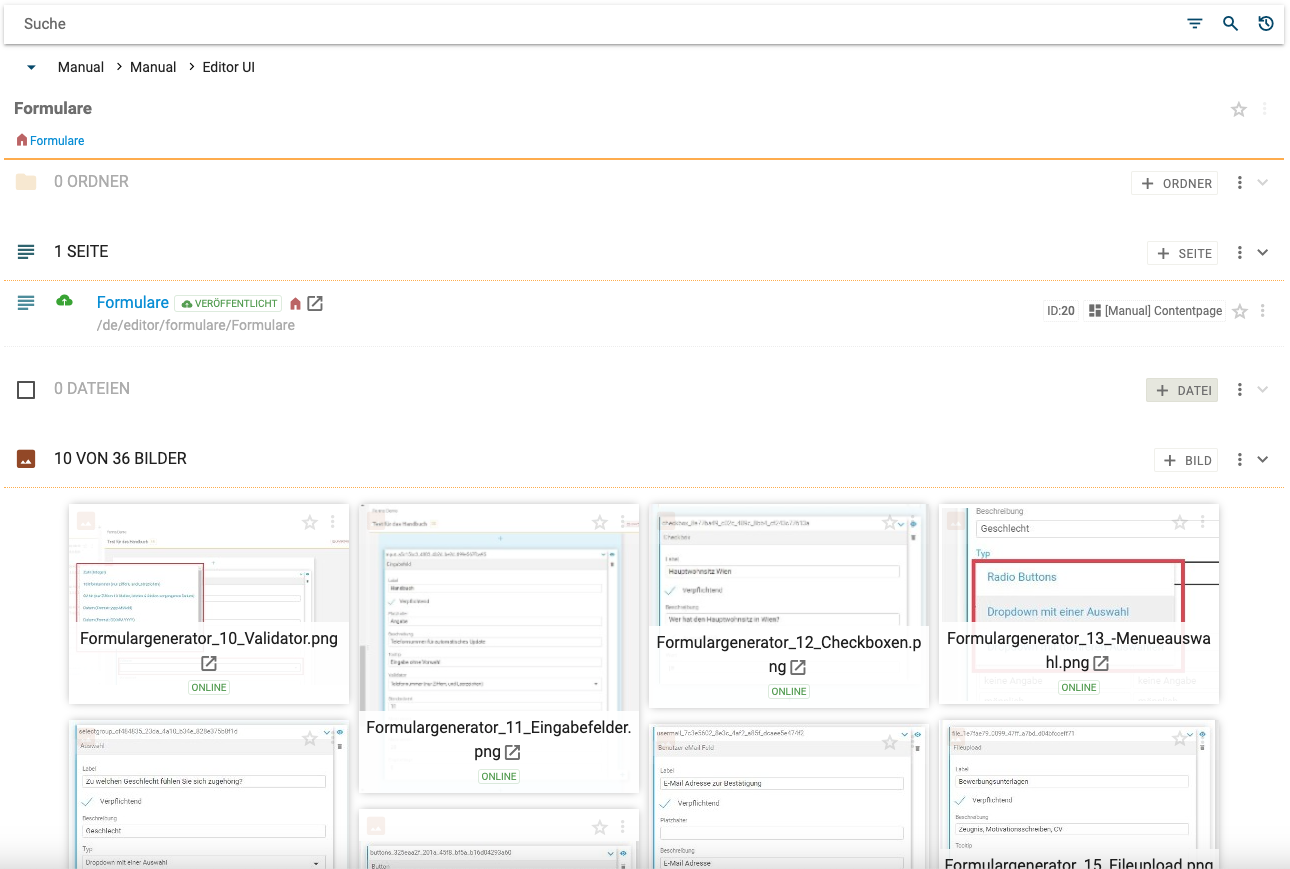Click the [Manual] Contentpage template label
1290x869 pixels.
(x=1155, y=311)
